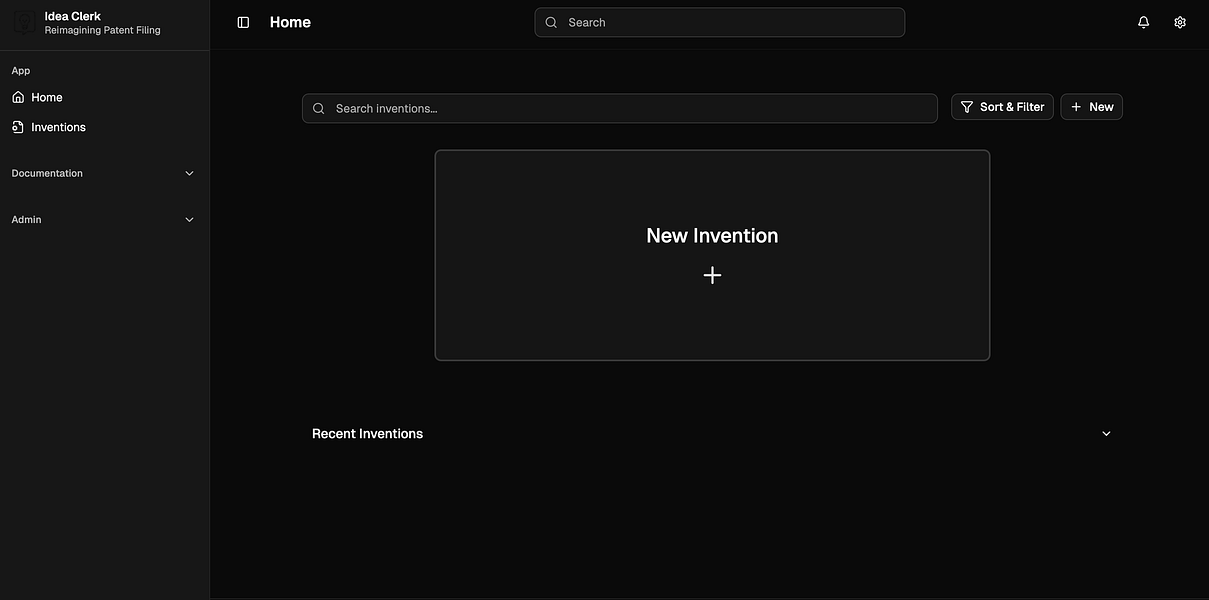The image size is (1209, 600).
Task: Click the New Invention card
Action: [712, 255]
